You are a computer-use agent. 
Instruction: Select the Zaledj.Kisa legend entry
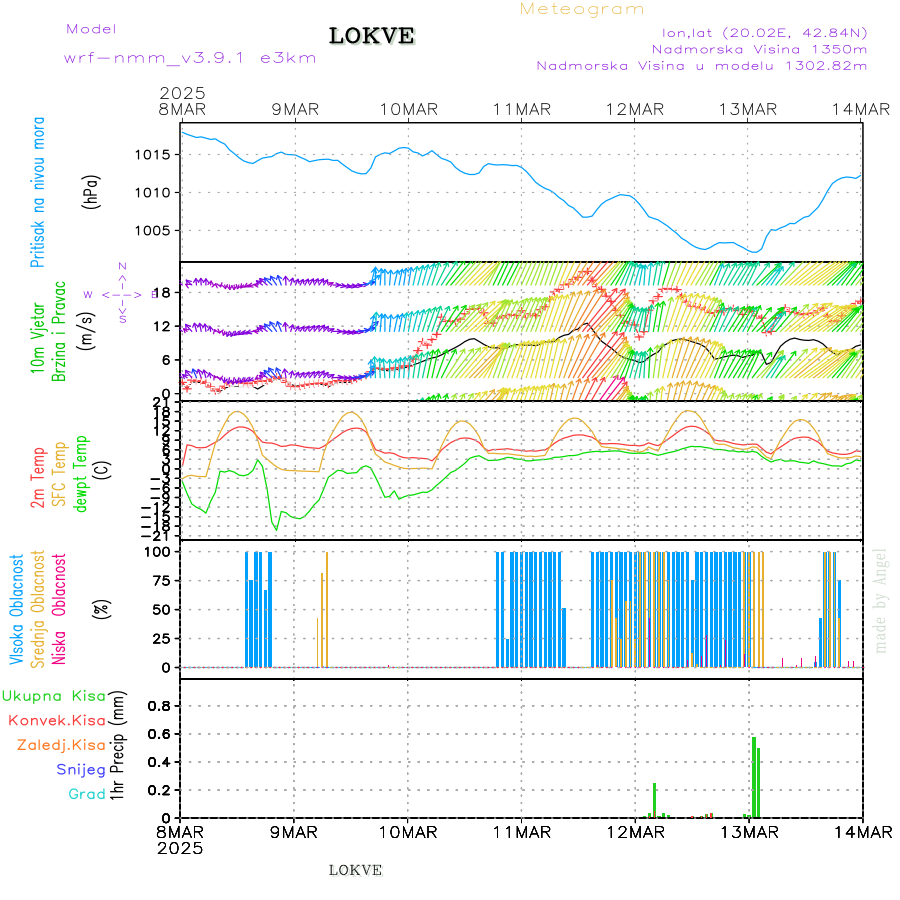[x=61, y=744]
